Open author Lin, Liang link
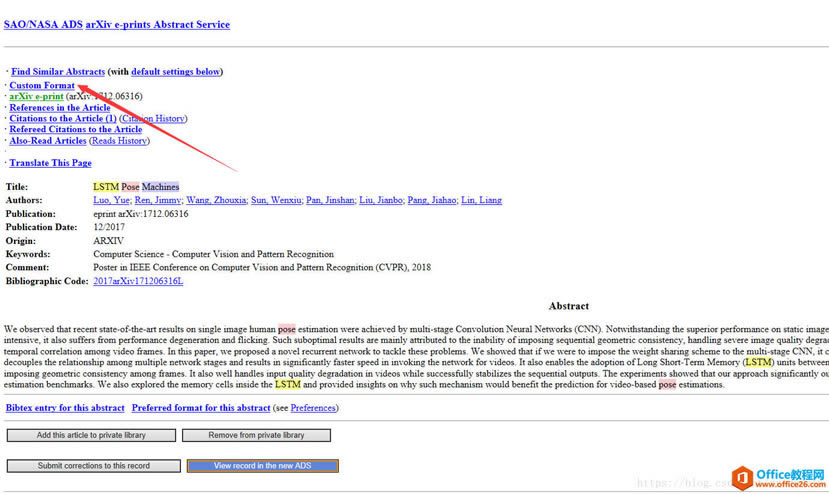This screenshot has height=494, width=829. pos(481,200)
